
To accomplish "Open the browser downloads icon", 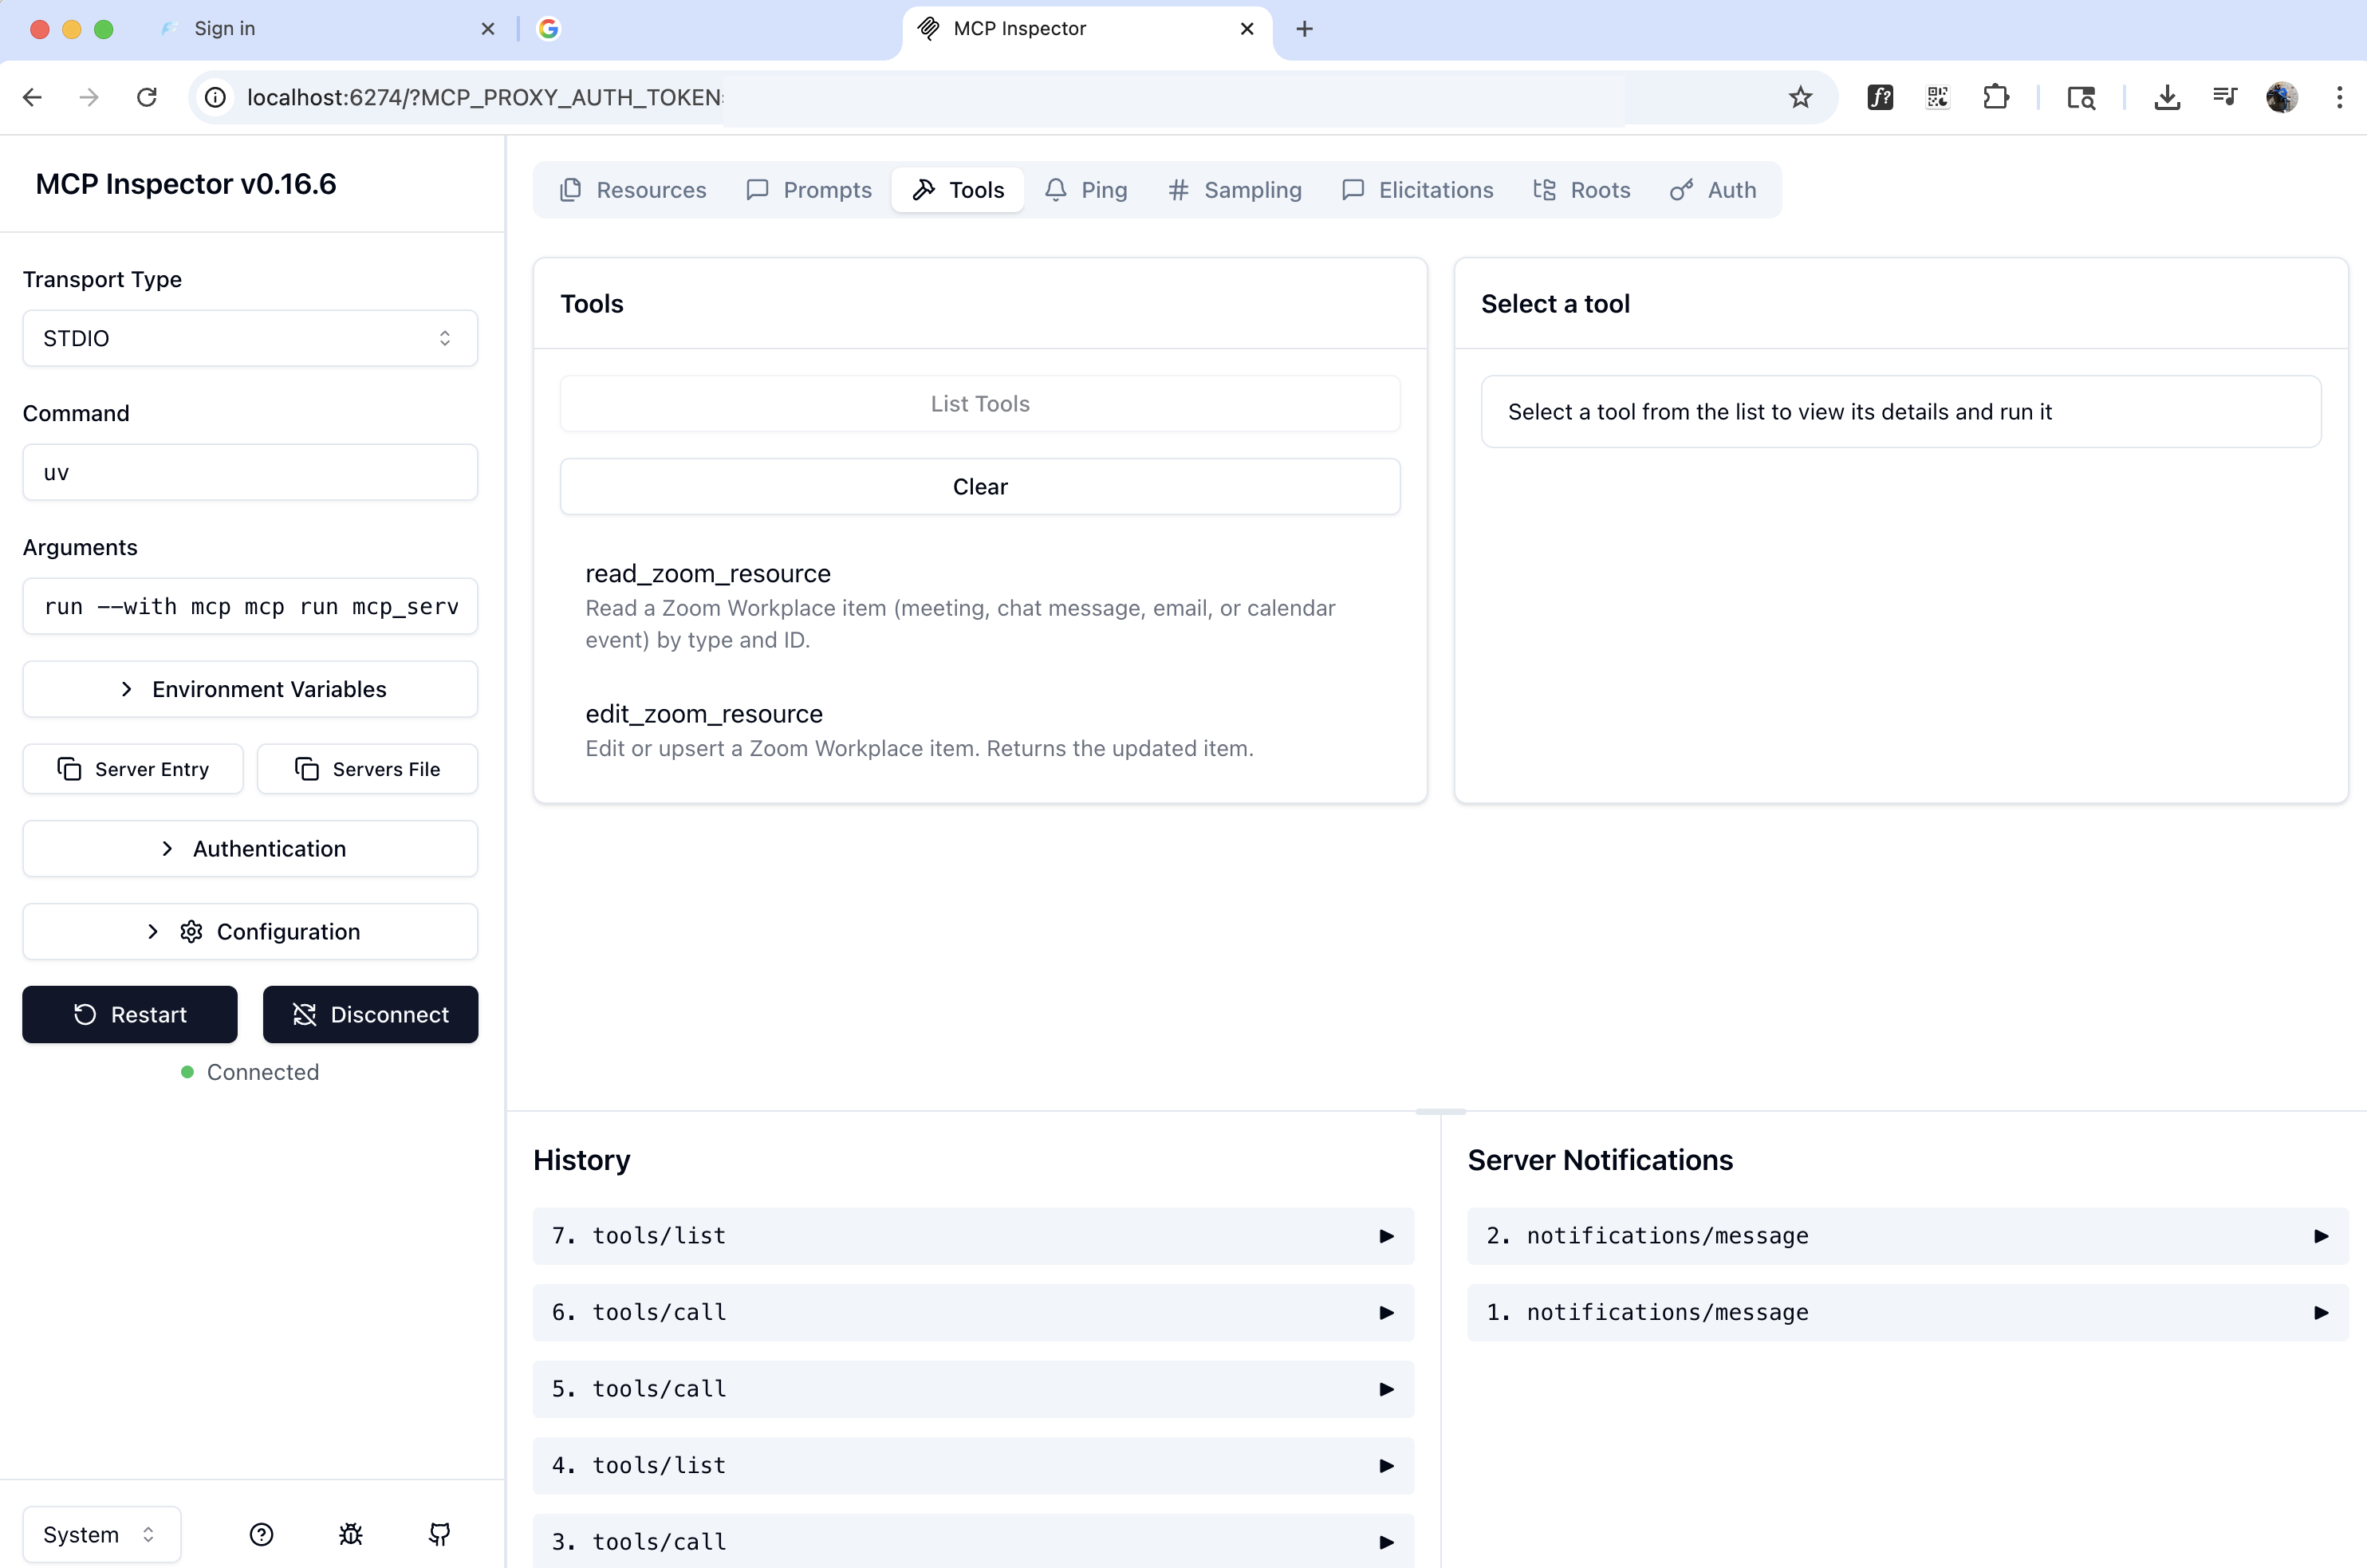I will (2167, 97).
